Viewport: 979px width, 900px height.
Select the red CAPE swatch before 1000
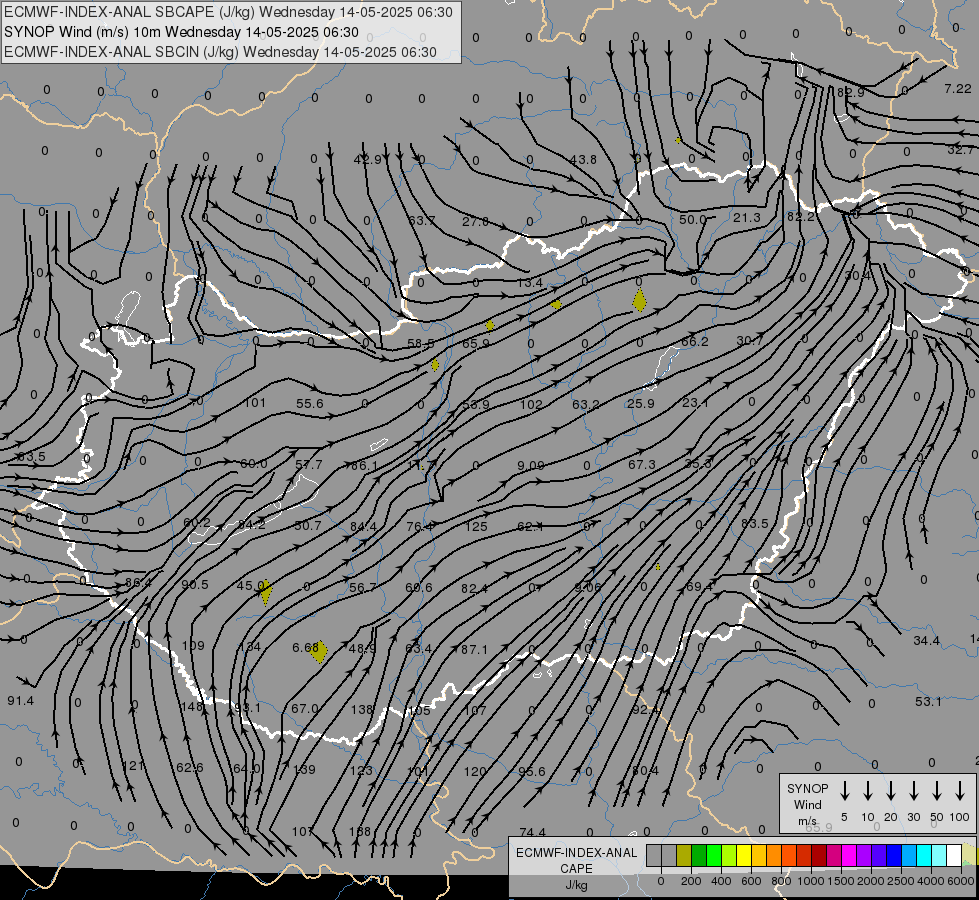point(804,855)
